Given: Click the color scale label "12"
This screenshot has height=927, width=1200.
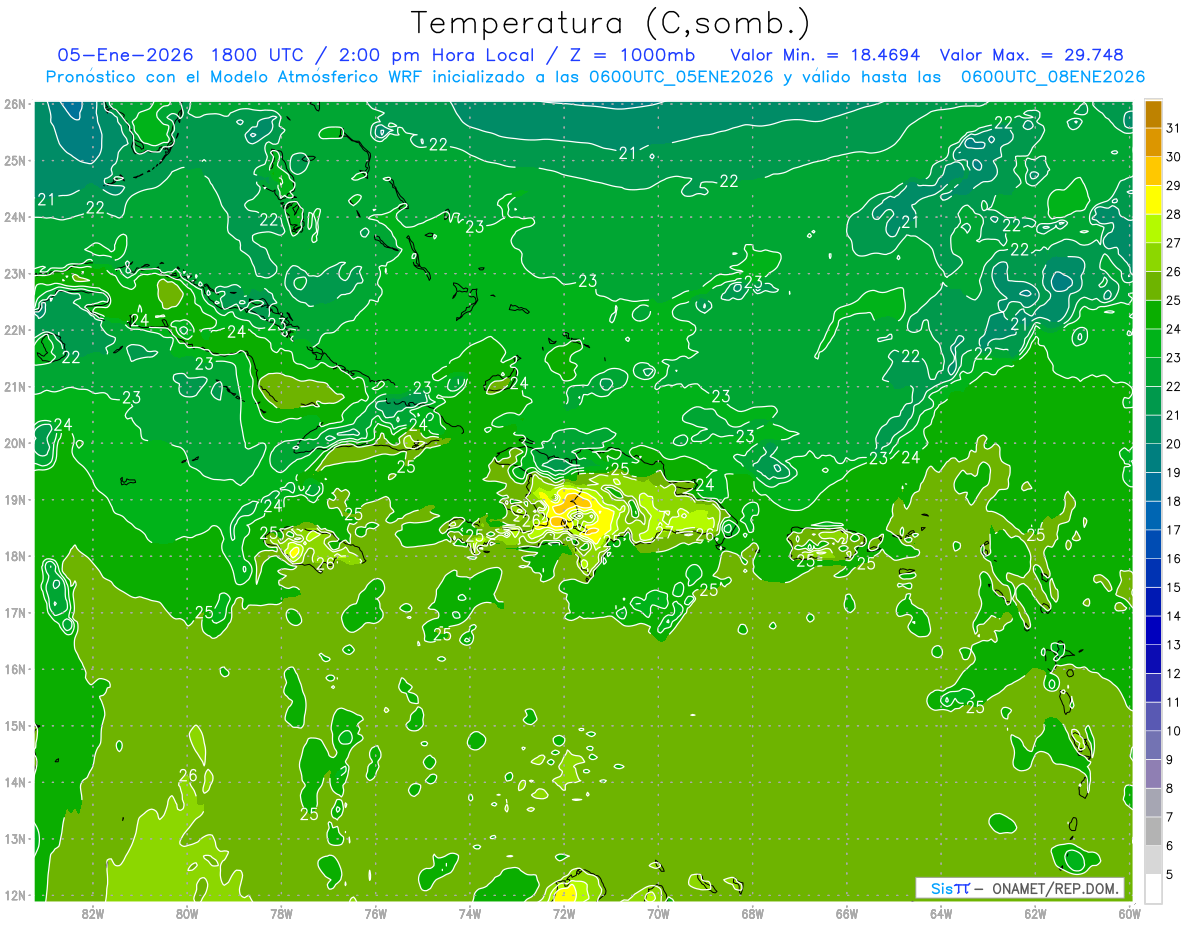Looking at the screenshot, I should [x=1173, y=673].
